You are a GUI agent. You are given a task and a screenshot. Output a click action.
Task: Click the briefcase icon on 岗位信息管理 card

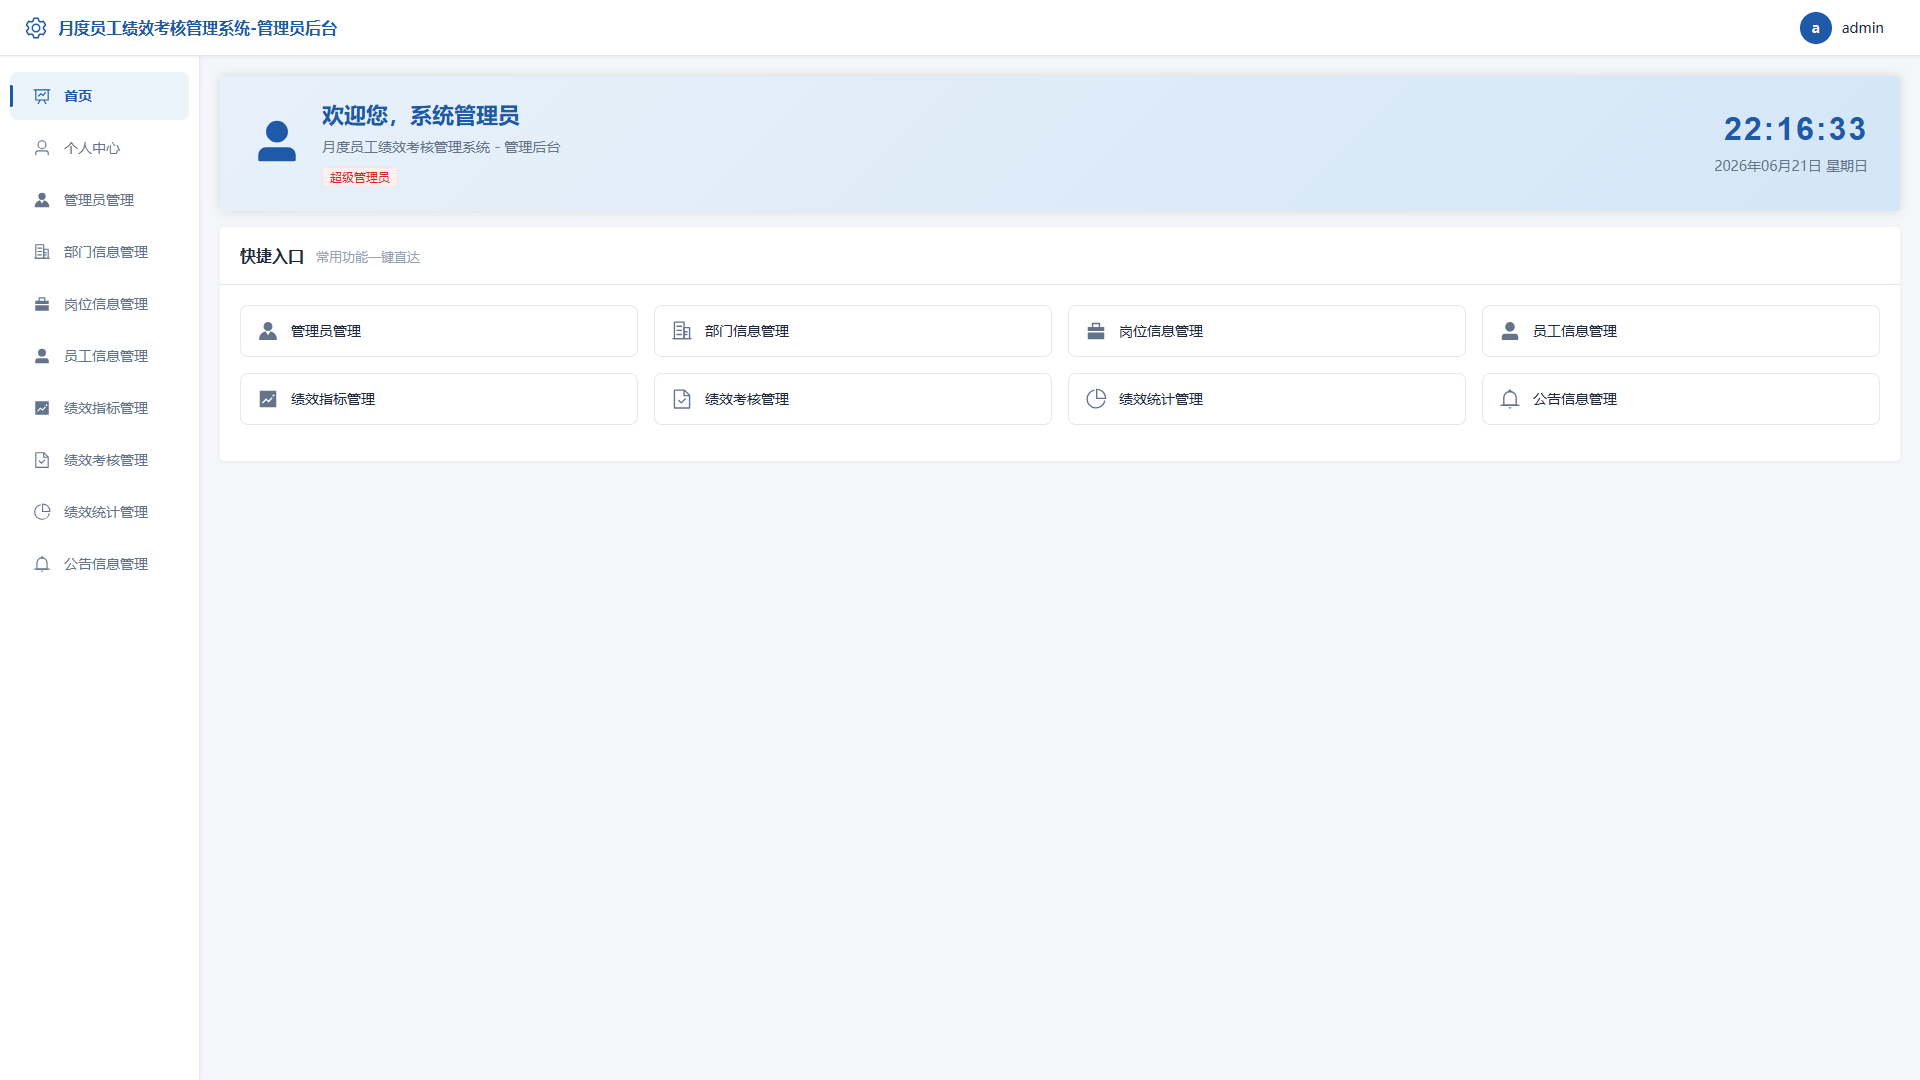click(1096, 331)
